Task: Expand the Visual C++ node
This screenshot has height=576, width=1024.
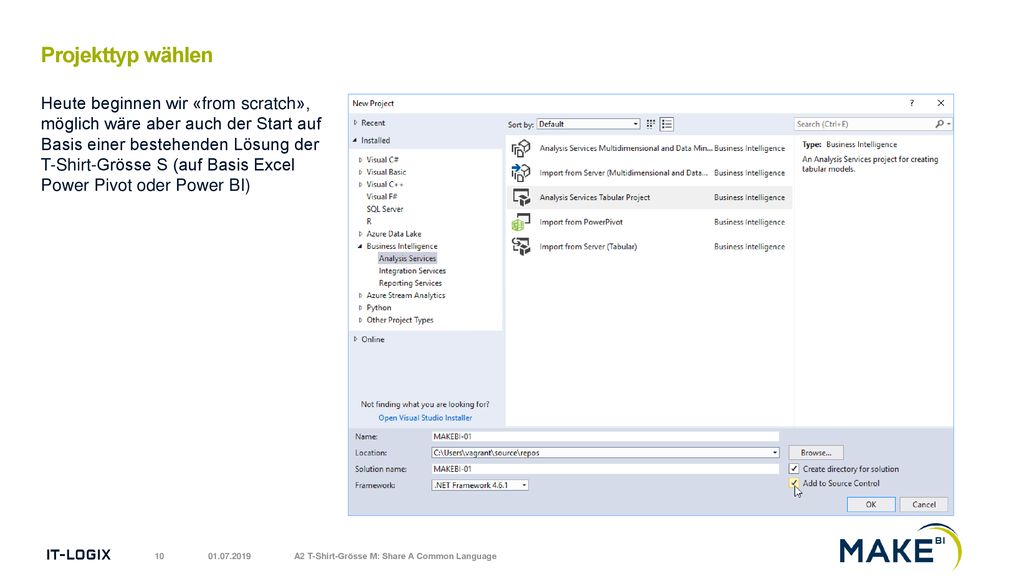Action: 360,185
